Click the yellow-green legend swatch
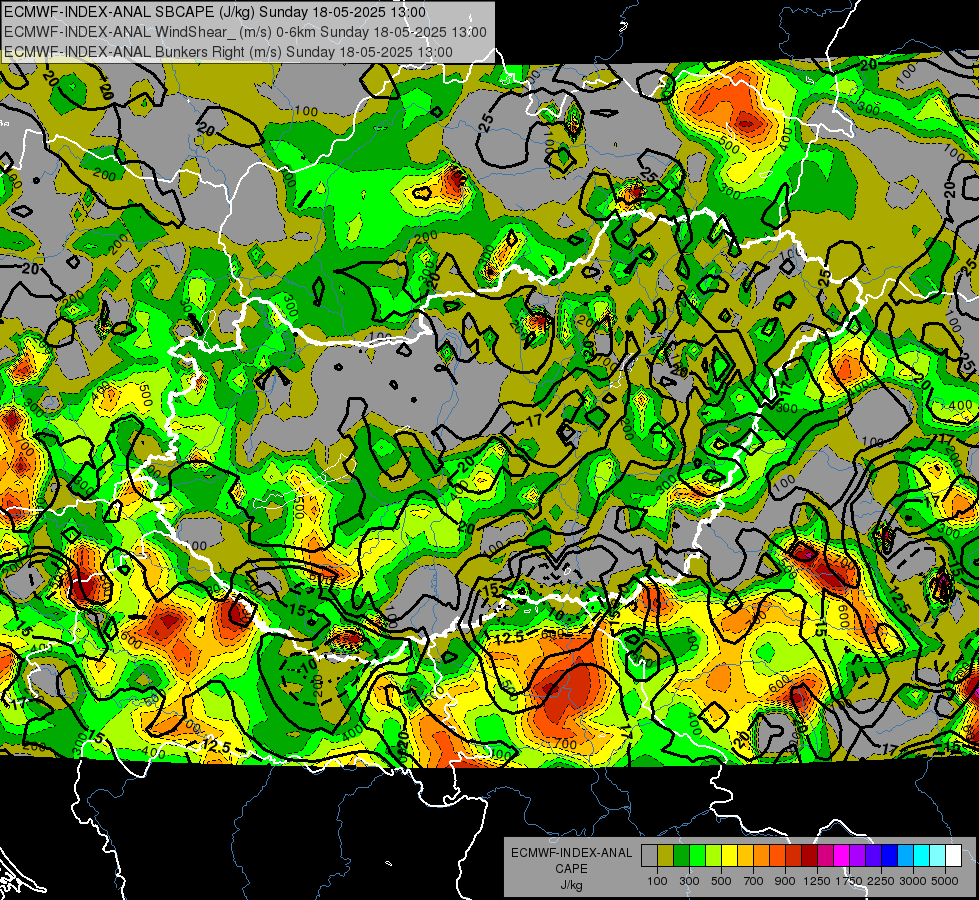This screenshot has height=900, width=979. pyautogui.click(x=714, y=856)
